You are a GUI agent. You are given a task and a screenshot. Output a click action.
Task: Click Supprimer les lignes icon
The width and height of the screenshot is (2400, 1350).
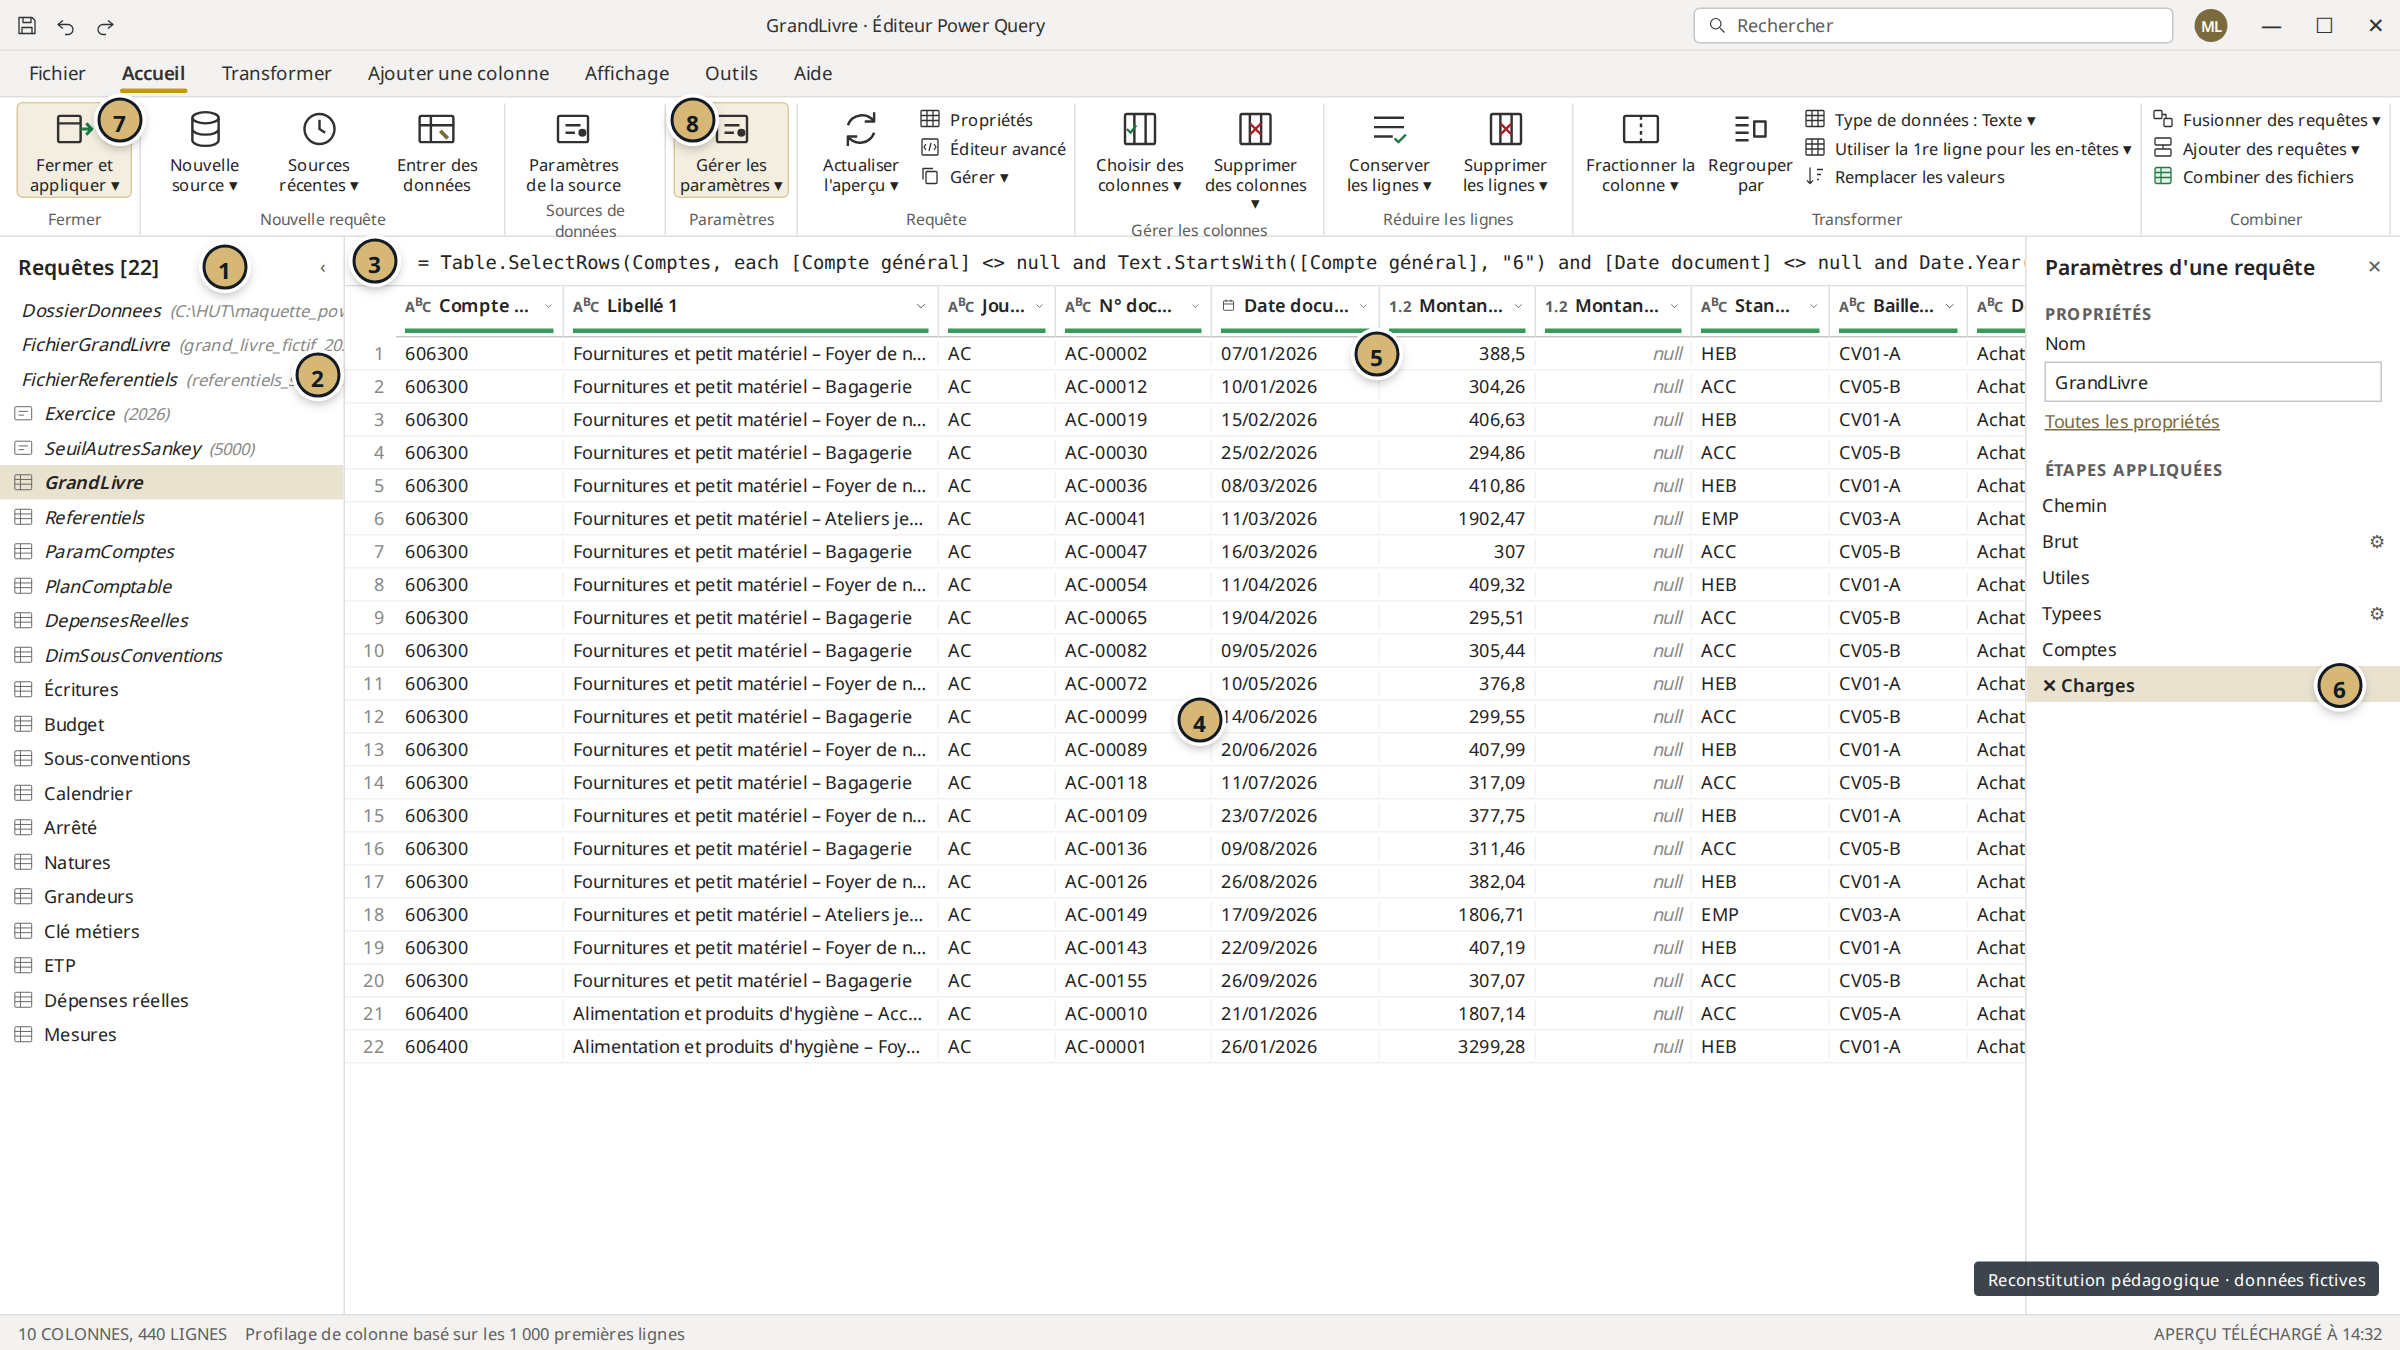pyautogui.click(x=1505, y=129)
